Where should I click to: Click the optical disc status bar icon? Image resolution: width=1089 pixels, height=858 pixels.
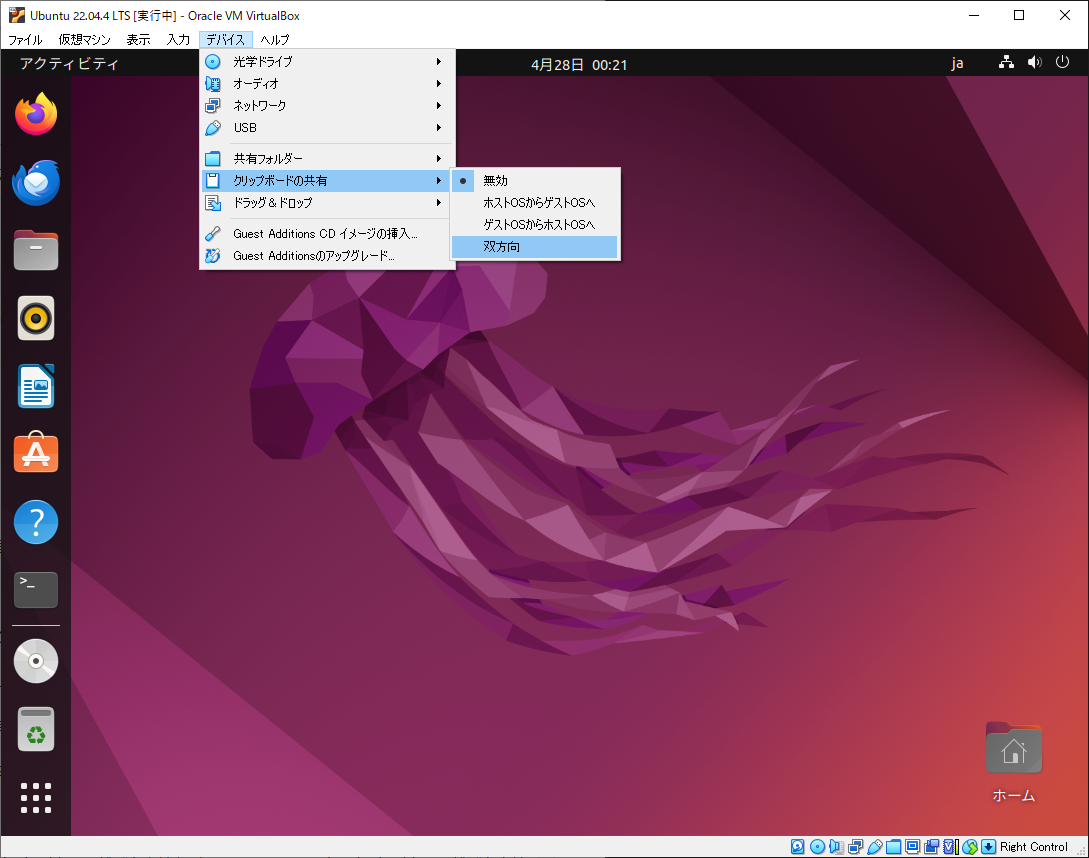(817, 846)
